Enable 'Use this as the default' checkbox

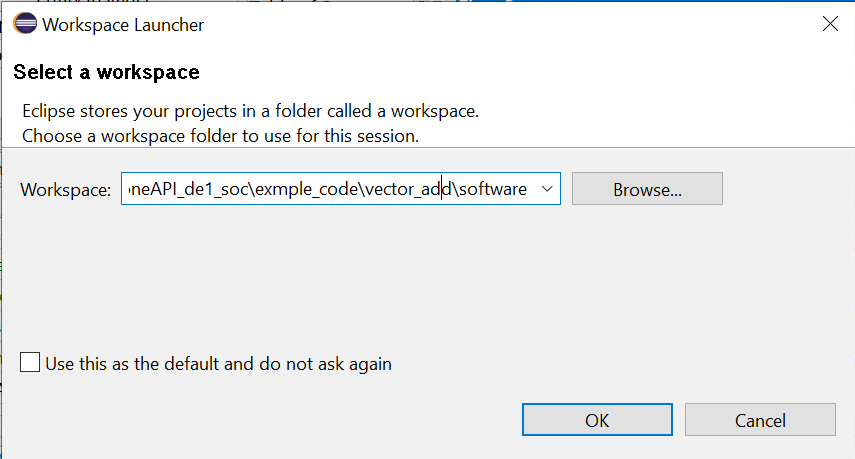pos(30,363)
